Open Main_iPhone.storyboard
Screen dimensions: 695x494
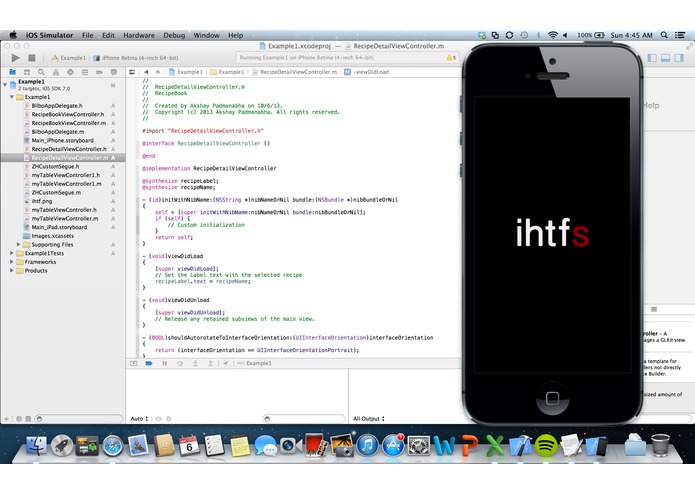62,140
